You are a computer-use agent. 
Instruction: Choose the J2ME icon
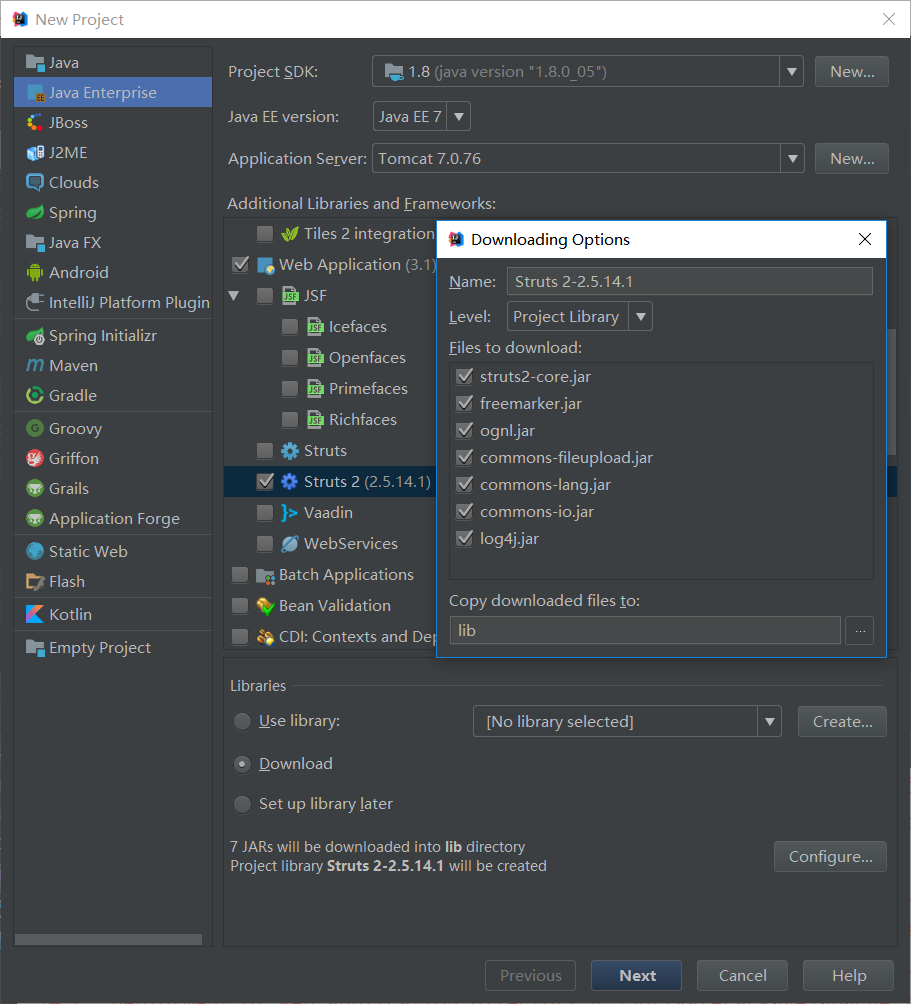pyautogui.click(x=35, y=152)
